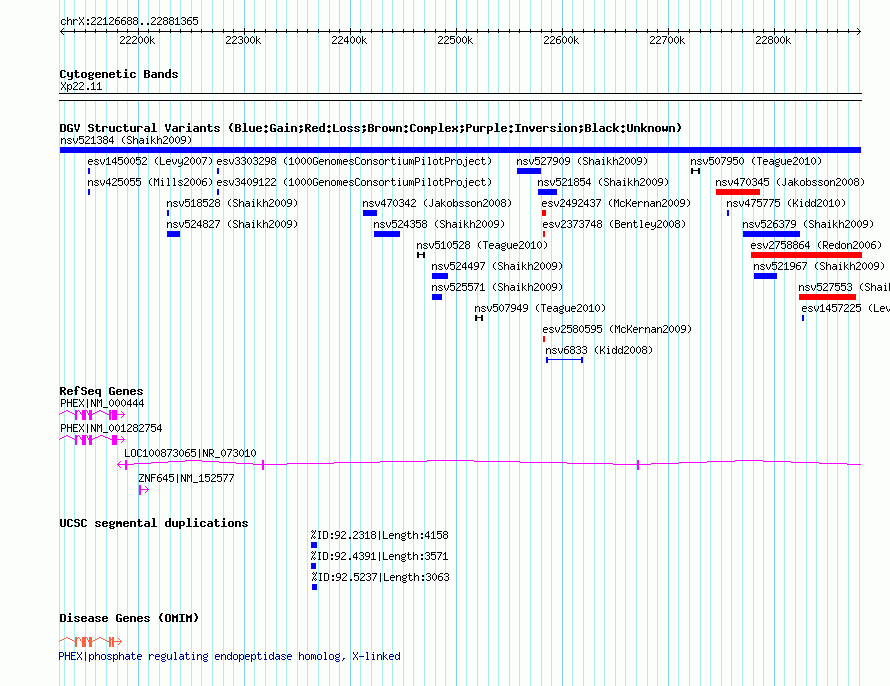Select the blue nsv6833 bracket span glyph
This screenshot has height=686, width=890.
(564, 360)
